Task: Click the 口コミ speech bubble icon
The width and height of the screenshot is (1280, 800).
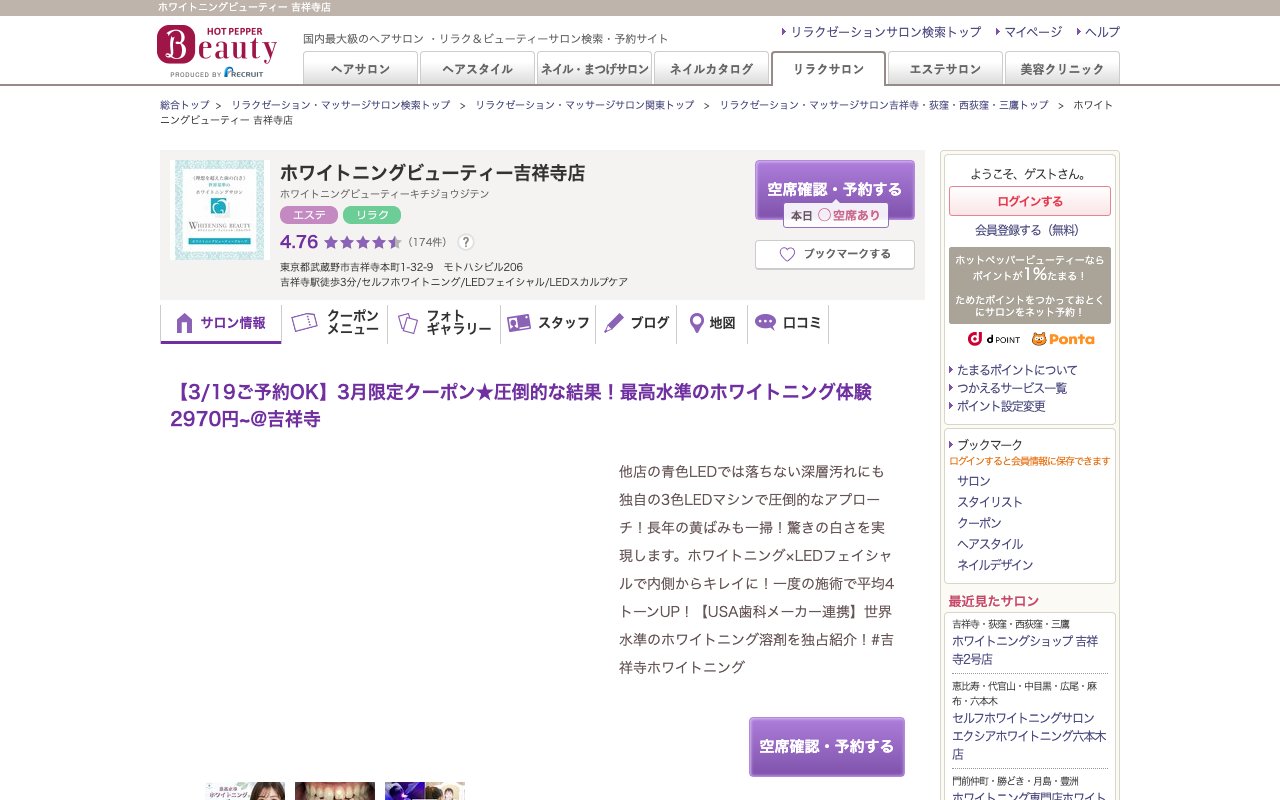Action: click(x=765, y=322)
